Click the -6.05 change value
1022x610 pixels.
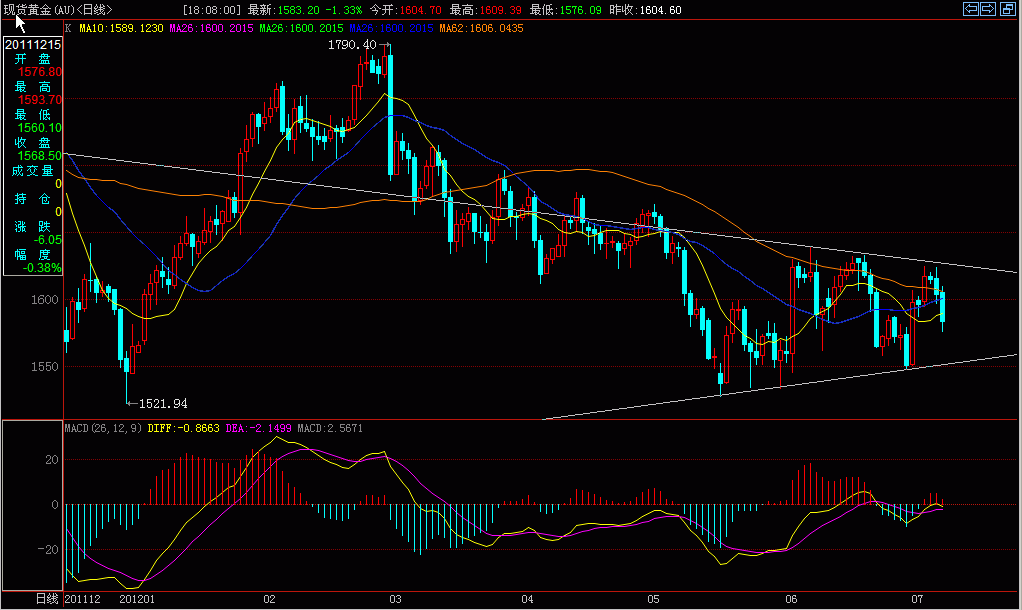[x=48, y=240]
